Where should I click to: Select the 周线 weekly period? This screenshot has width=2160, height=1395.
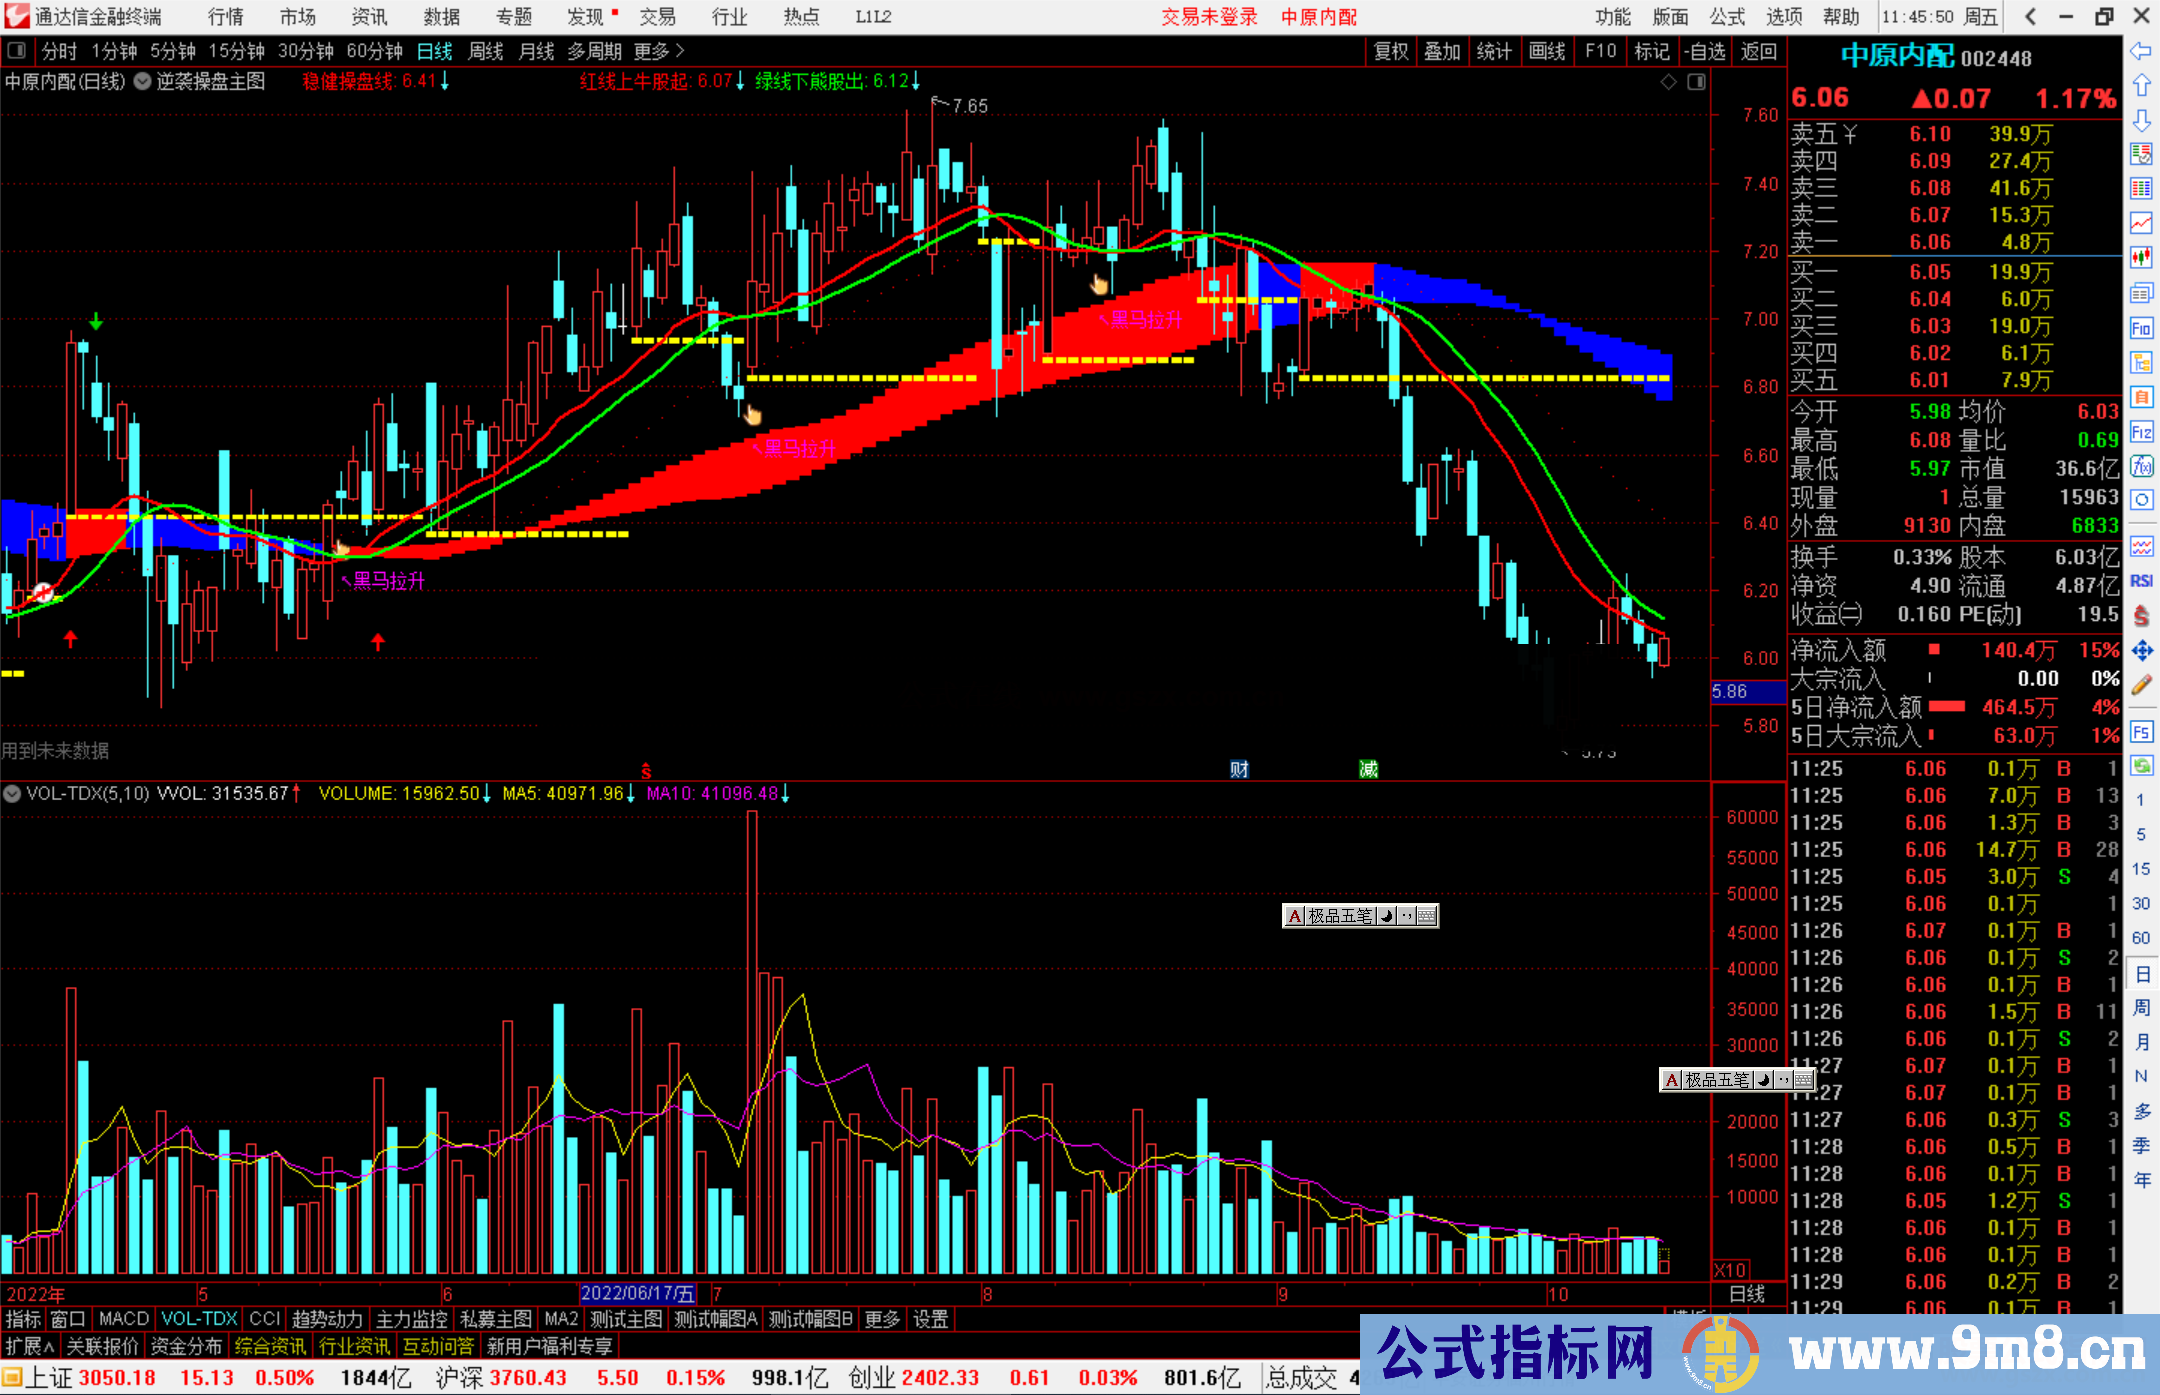point(486,51)
